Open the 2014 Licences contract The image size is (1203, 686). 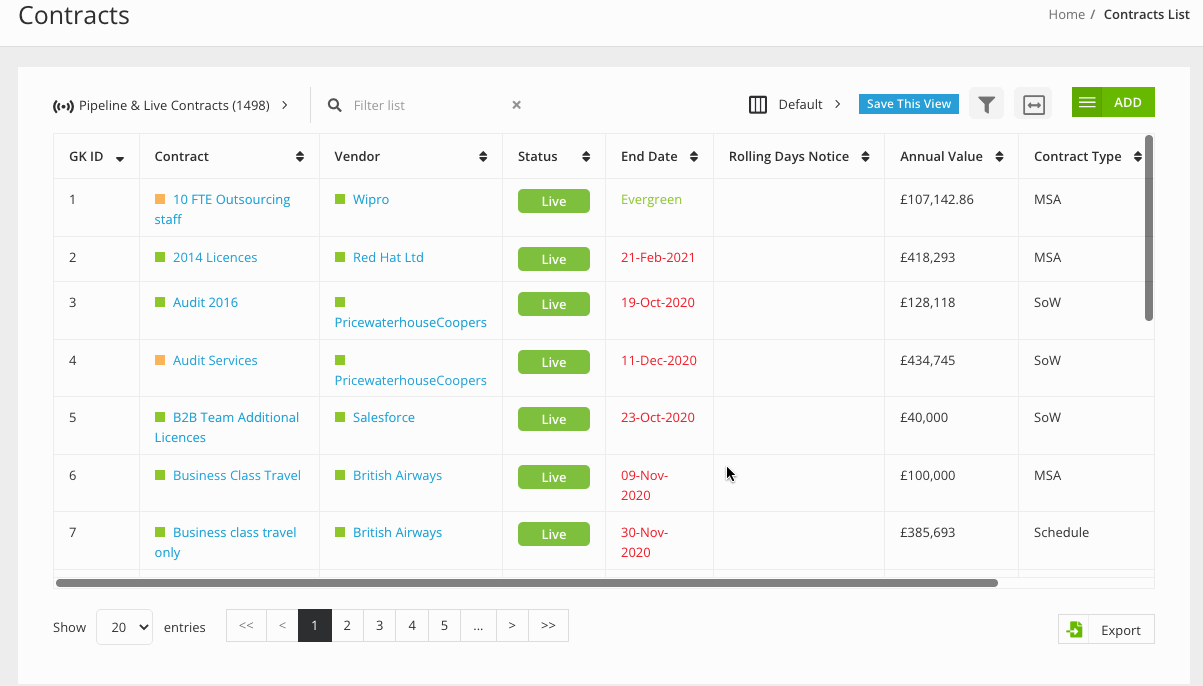215,257
